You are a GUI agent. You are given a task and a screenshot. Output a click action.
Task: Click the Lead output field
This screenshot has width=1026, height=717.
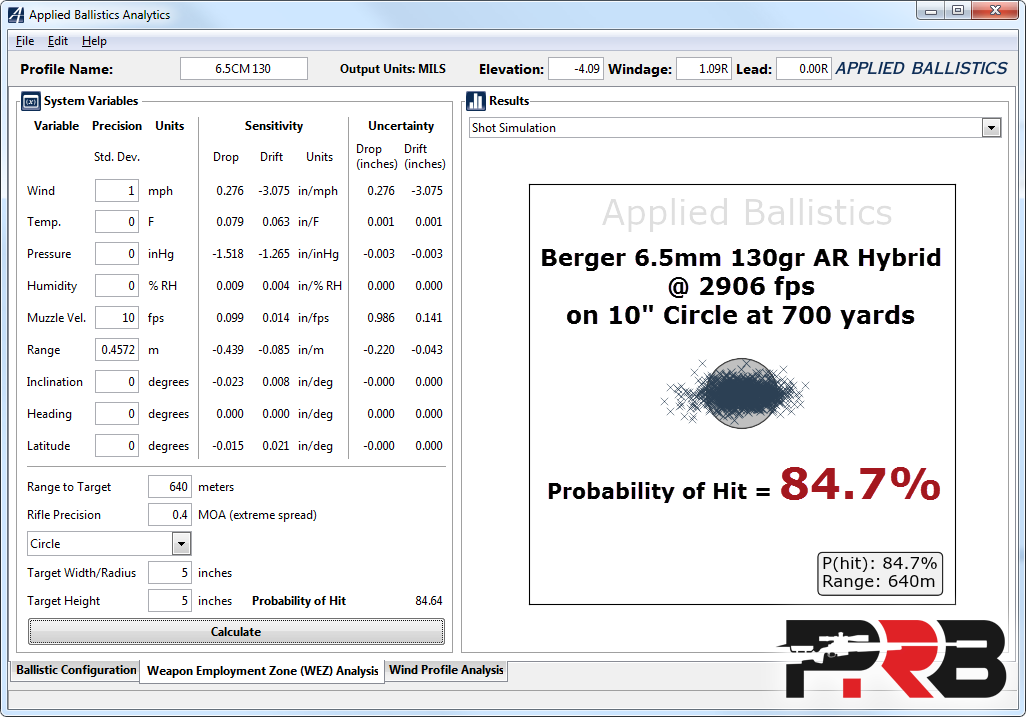pos(804,69)
